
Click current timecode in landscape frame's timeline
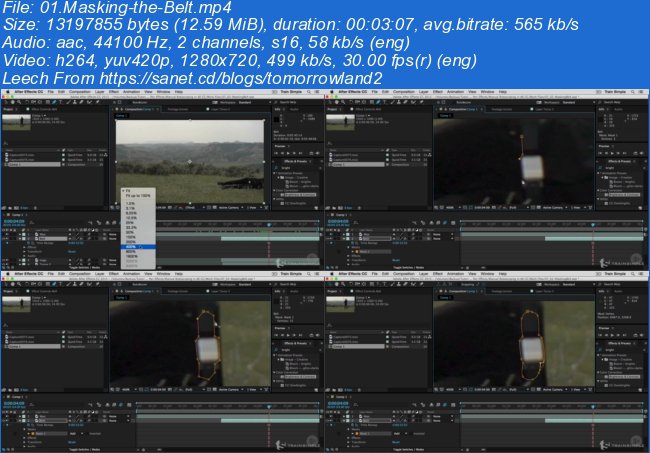tap(14, 222)
